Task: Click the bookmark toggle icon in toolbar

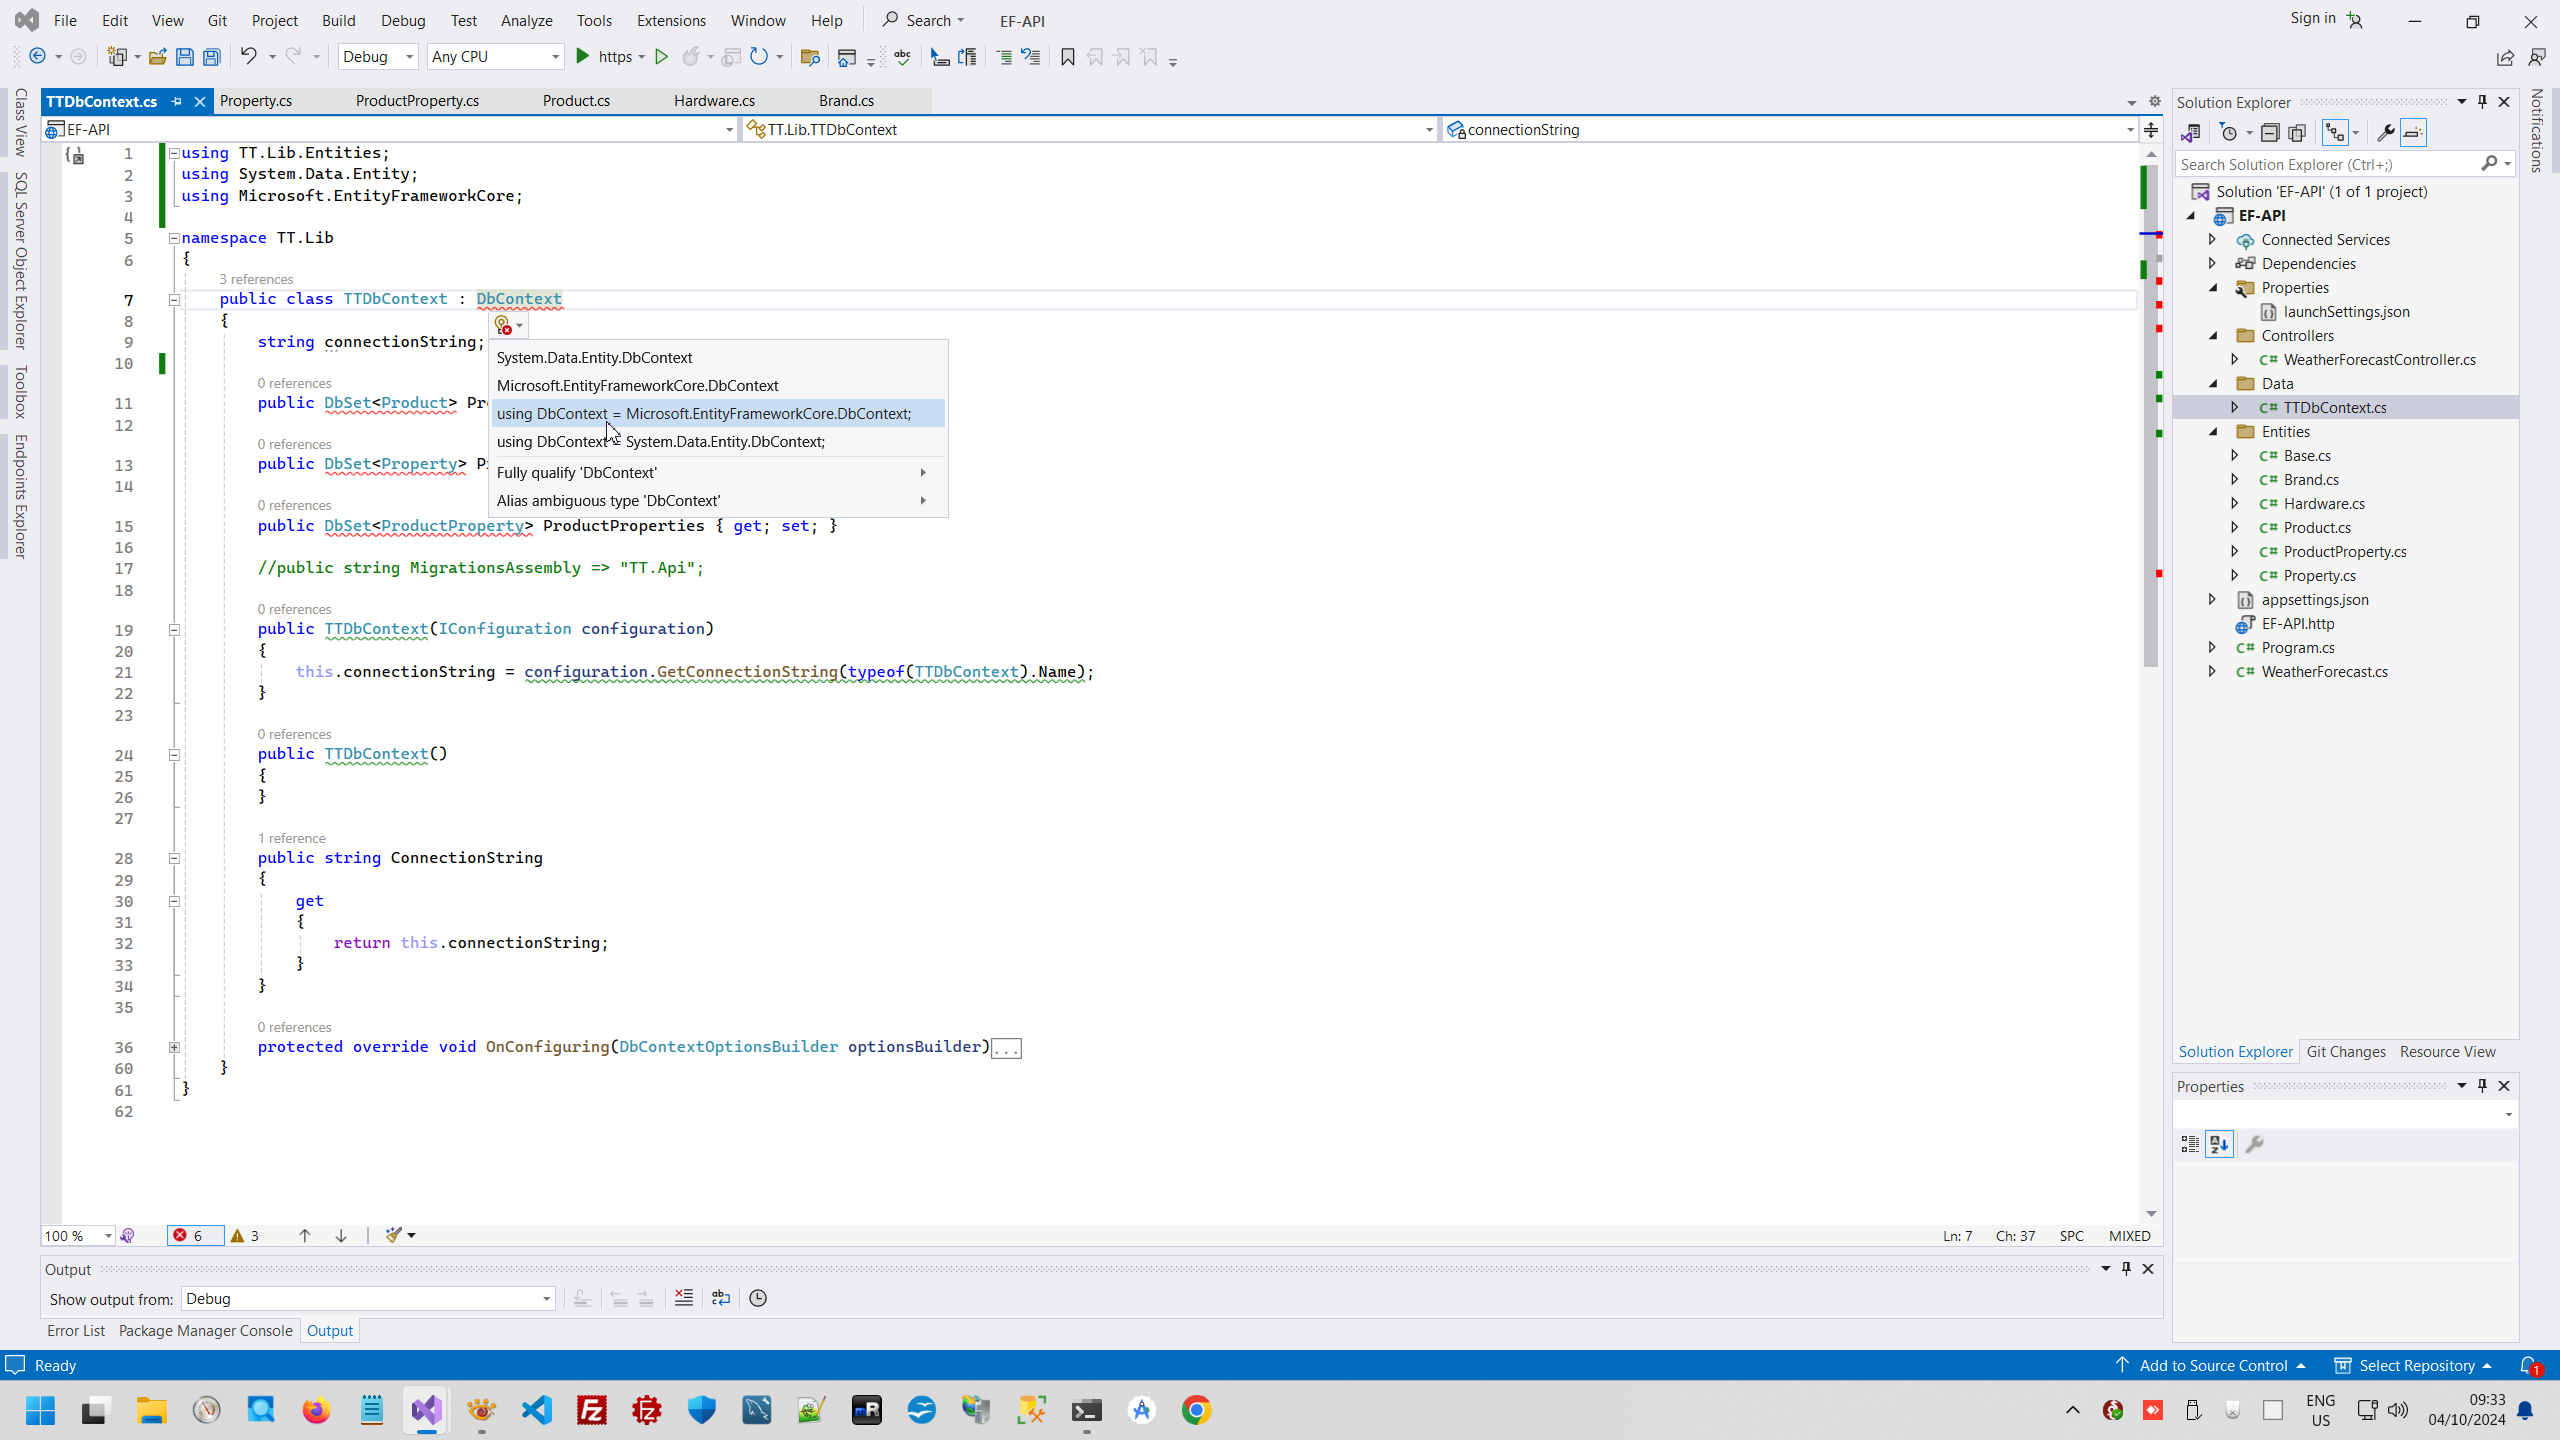Action: 1067,57
